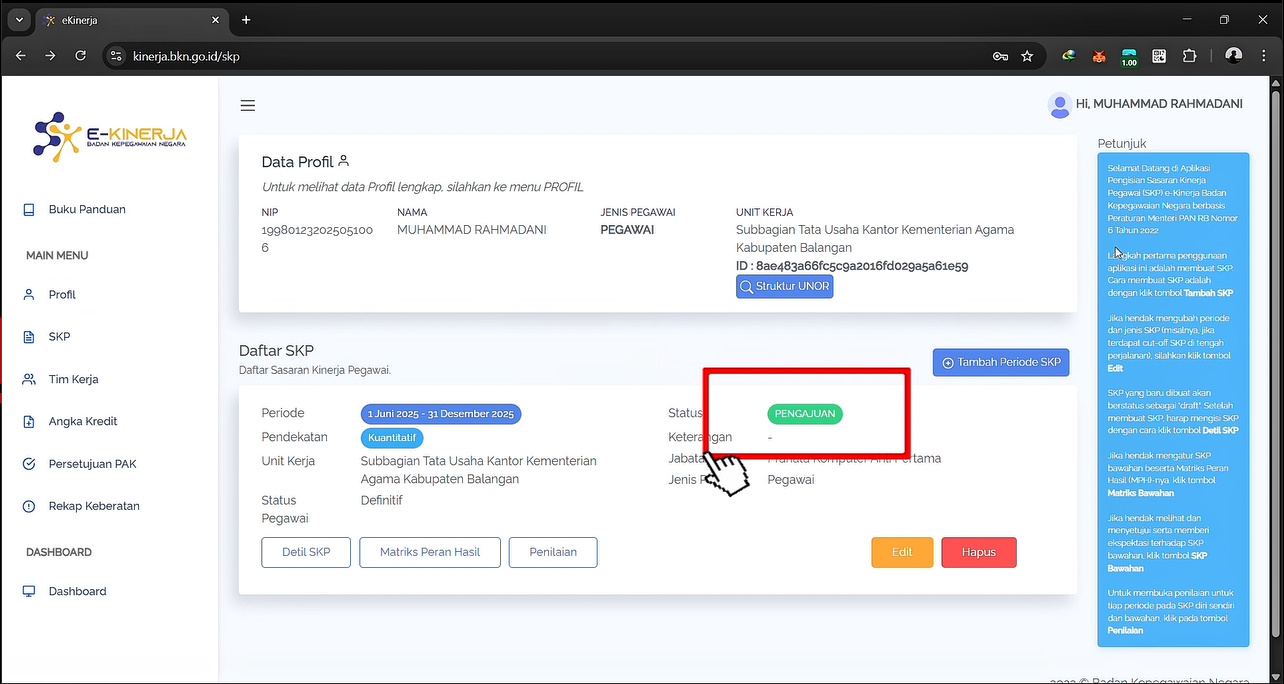Open the browser Extensions puzzle icon
1284x684 pixels.
point(1189,56)
